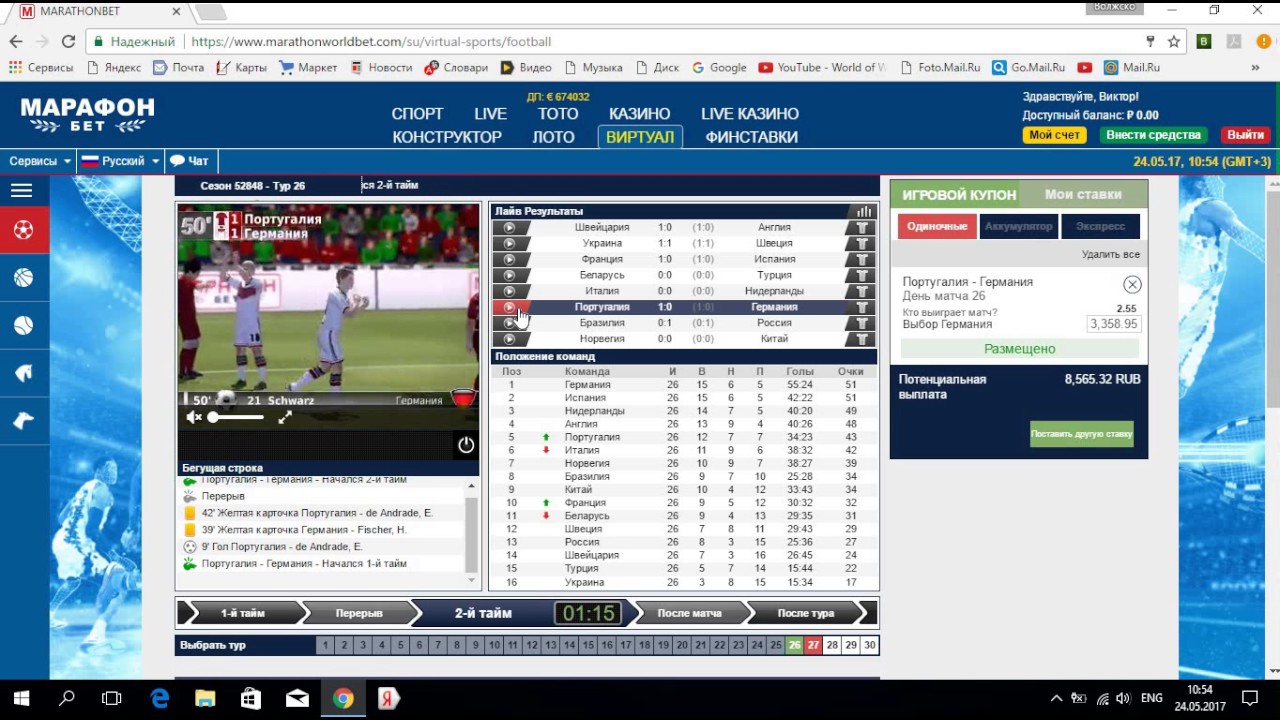The height and width of the screenshot is (720, 1280).
Task: Open the YouTube bookmark in bookmarks bar
Action: coord(822,68)
